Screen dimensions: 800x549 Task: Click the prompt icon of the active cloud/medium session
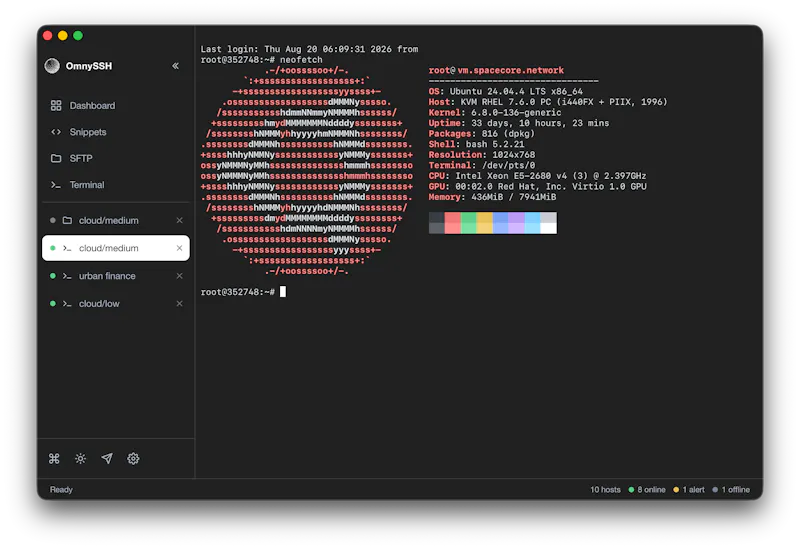pos(67,248)
